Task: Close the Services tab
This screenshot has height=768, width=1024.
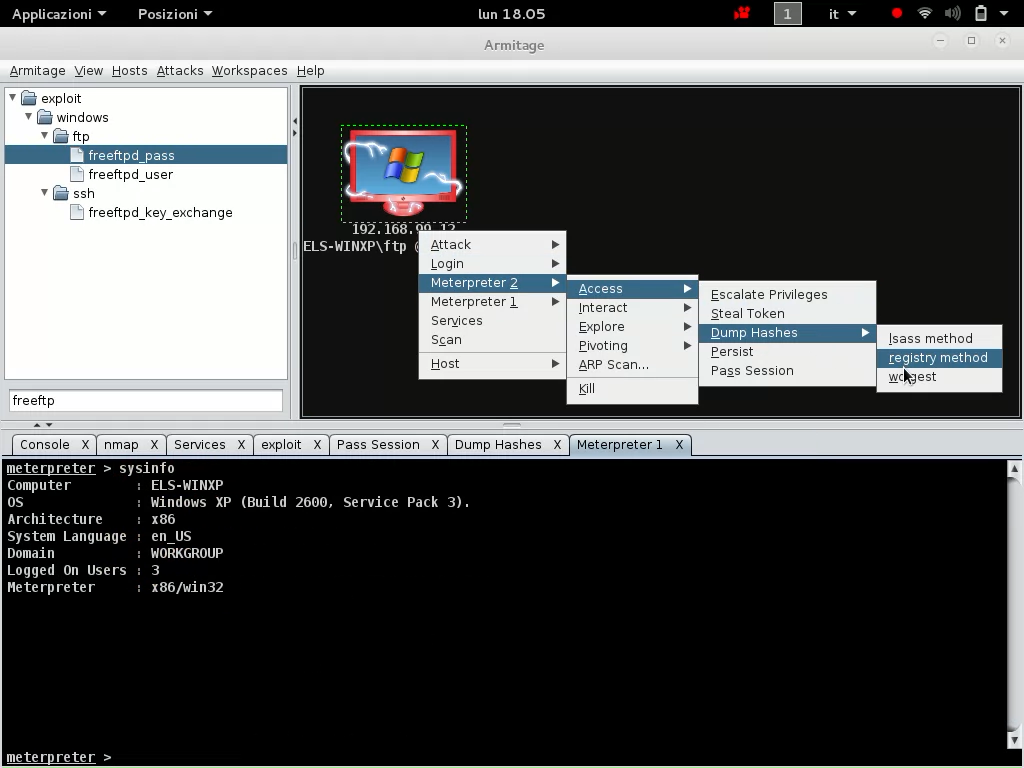Action: (x=241, y=445)
